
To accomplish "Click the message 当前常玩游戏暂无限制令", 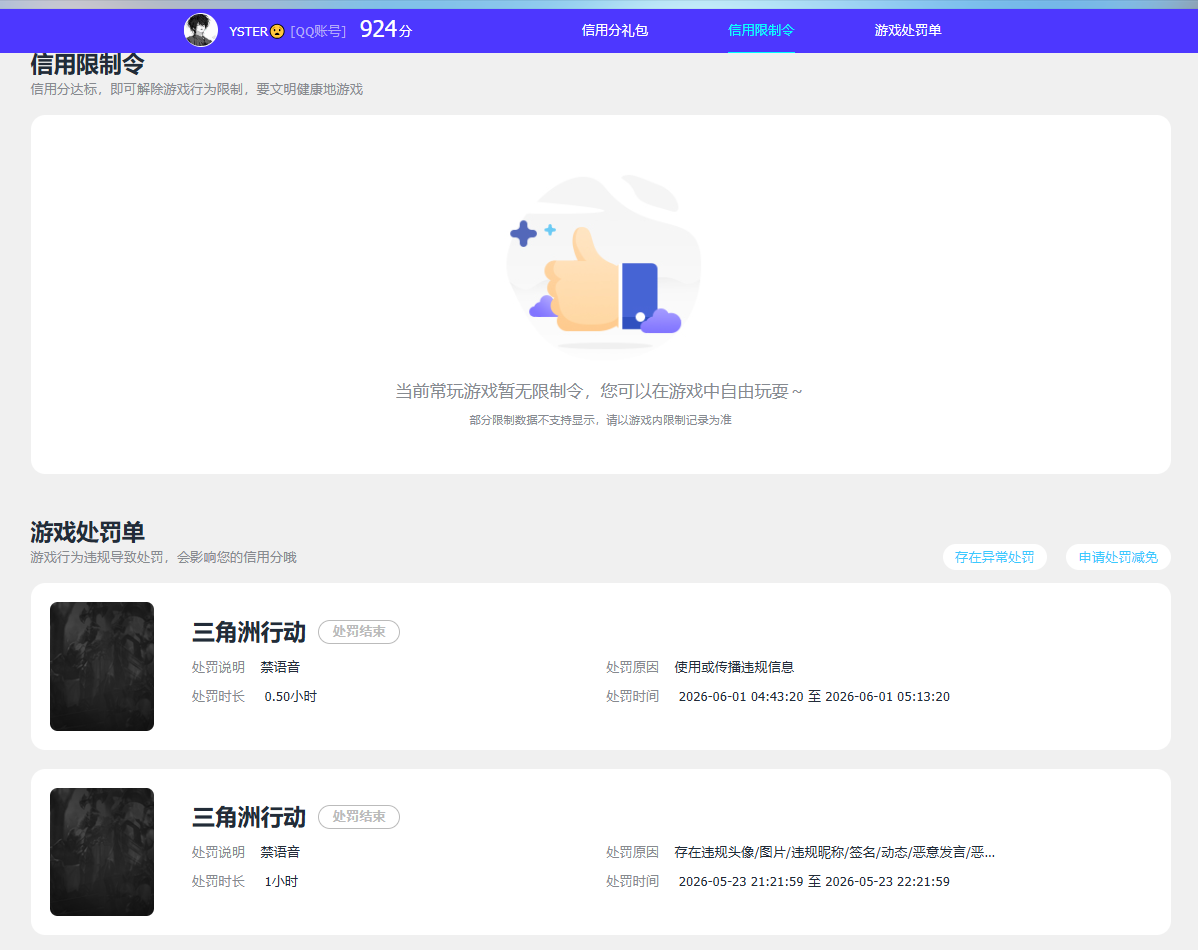I will pos(598,391).
